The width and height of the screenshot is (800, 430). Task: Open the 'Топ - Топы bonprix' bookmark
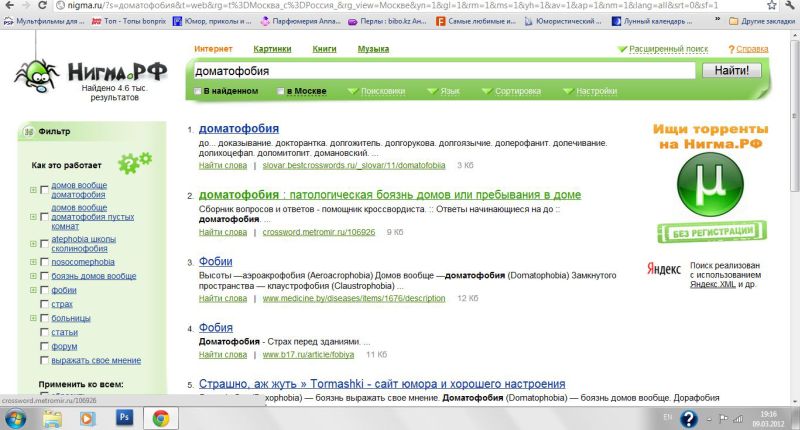tap(130, 21)
